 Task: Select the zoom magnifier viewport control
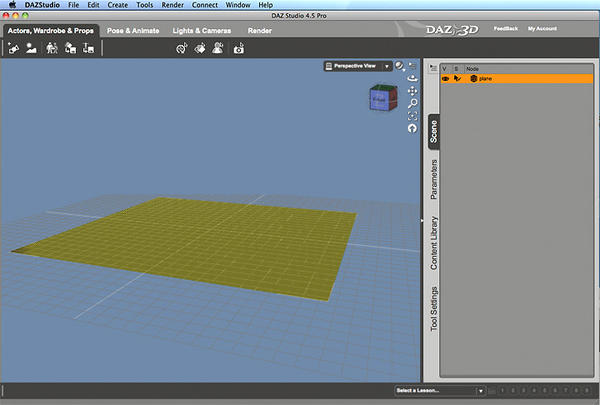click(x=412, y=103)
